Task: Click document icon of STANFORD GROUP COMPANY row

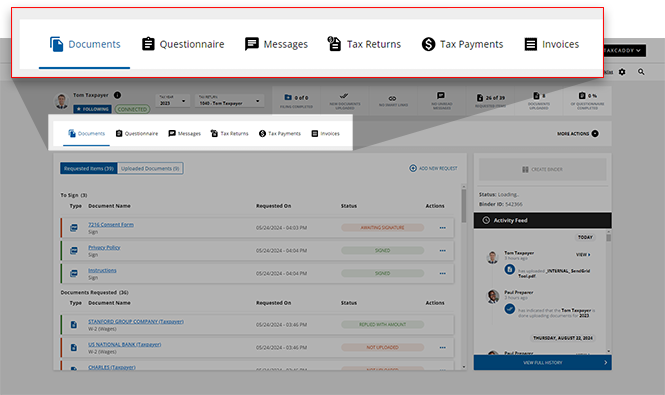Action: coord(74,325)
